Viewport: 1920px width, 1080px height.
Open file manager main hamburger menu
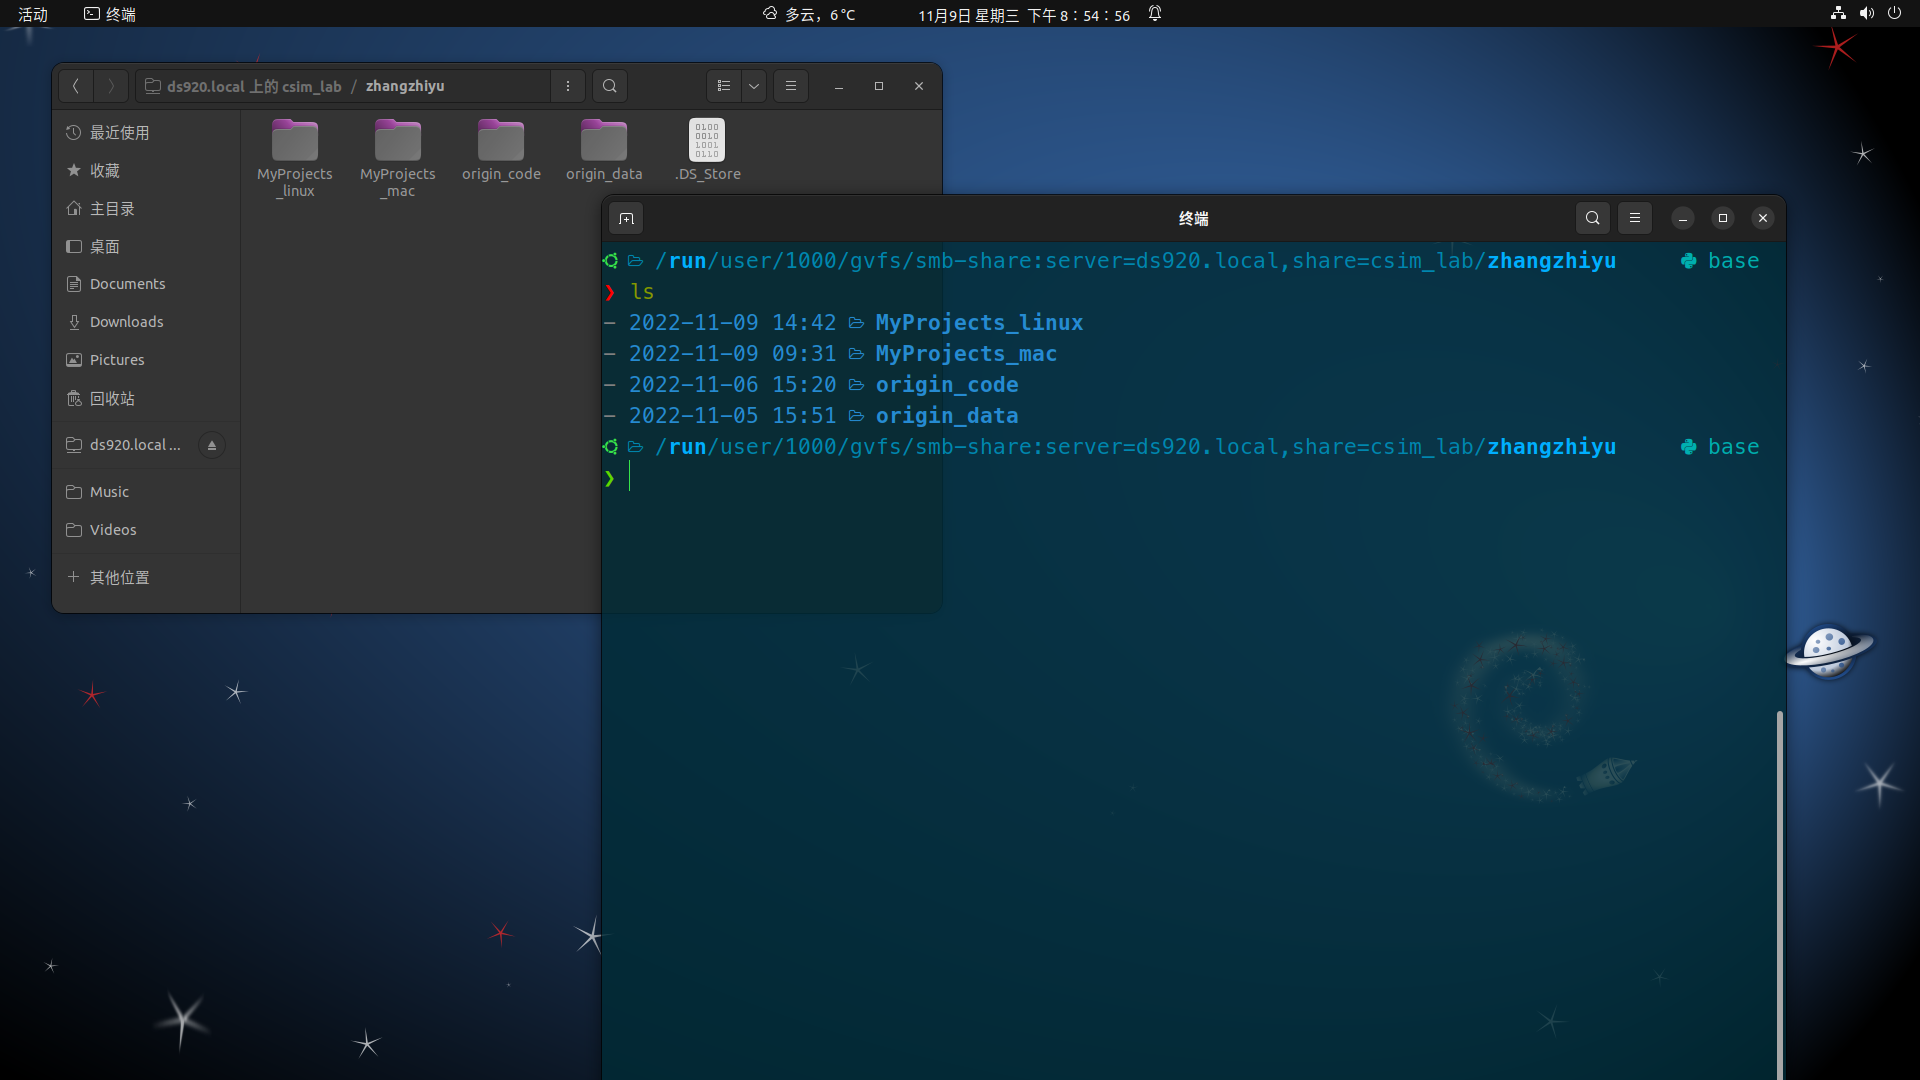(x=791, y=86)
